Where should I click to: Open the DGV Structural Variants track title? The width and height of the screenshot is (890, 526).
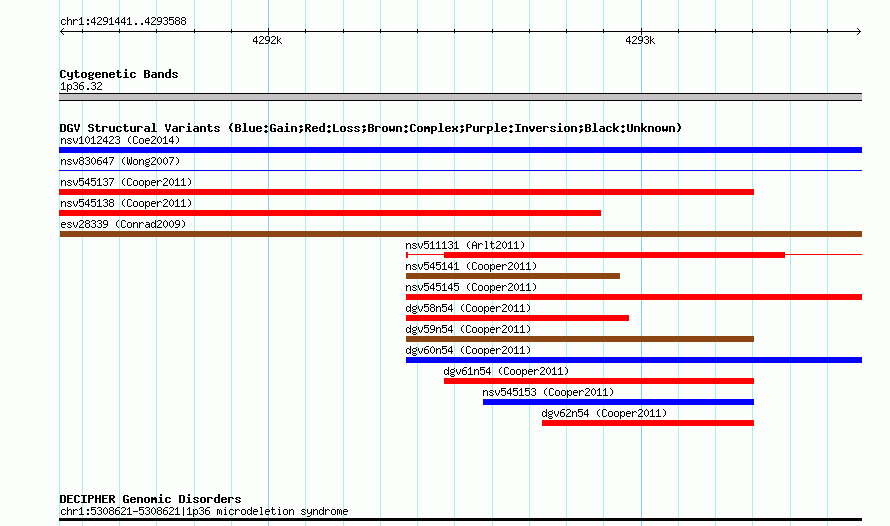pos(370,128)
